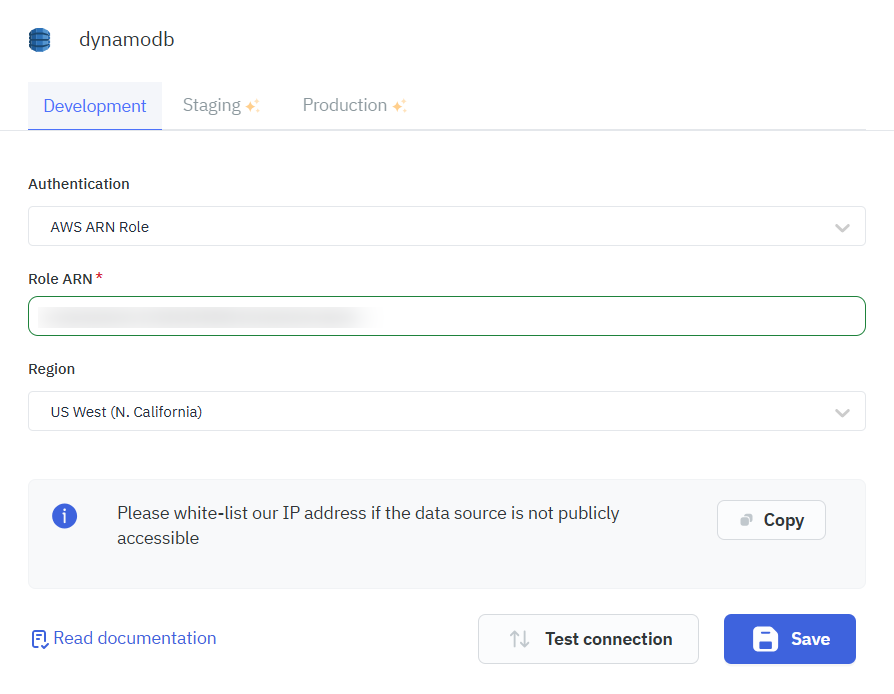Click the sparkle icon next to Staging
894x694 pixels.
(253, 105)
